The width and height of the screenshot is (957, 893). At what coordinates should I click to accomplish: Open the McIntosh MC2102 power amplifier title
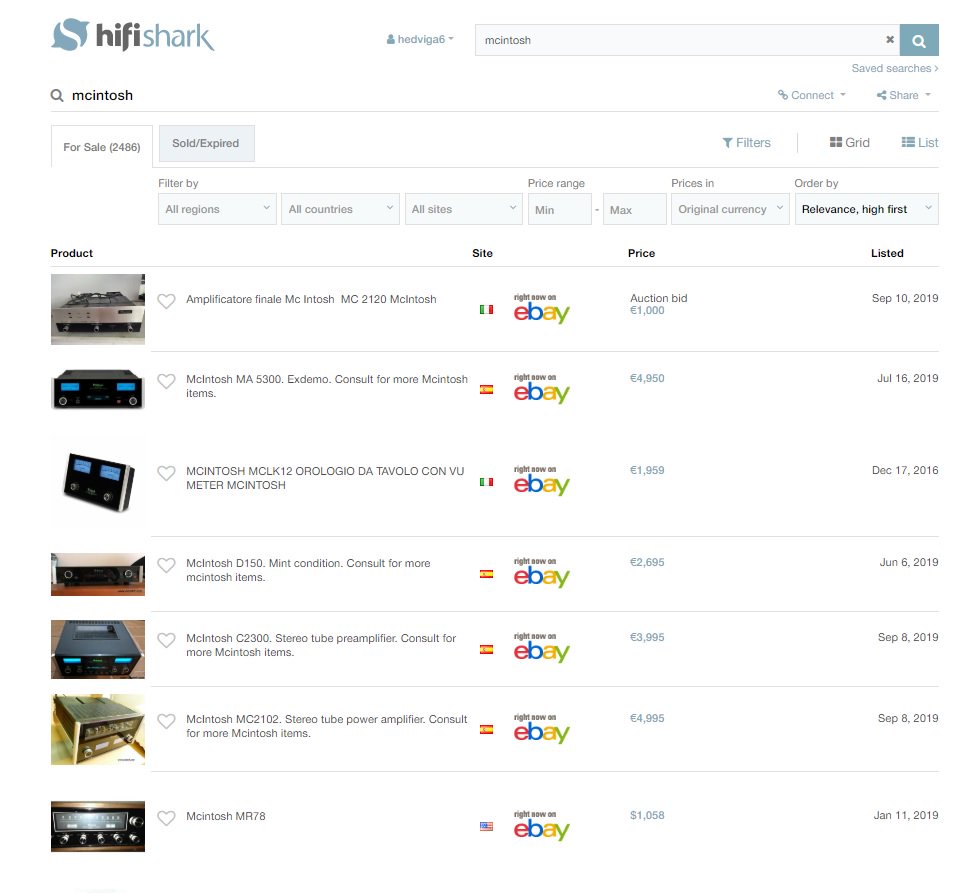coord(327,726)
